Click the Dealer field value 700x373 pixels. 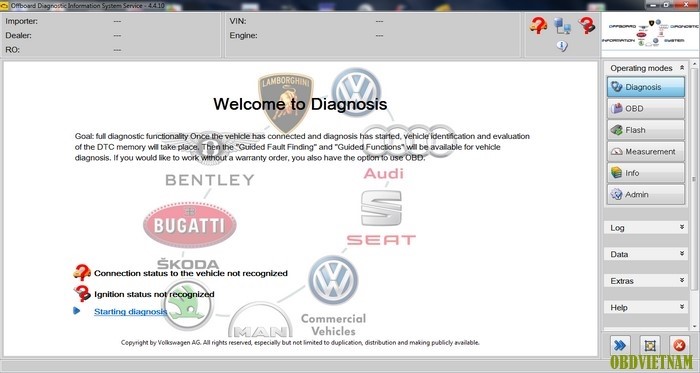coord(117,35)
